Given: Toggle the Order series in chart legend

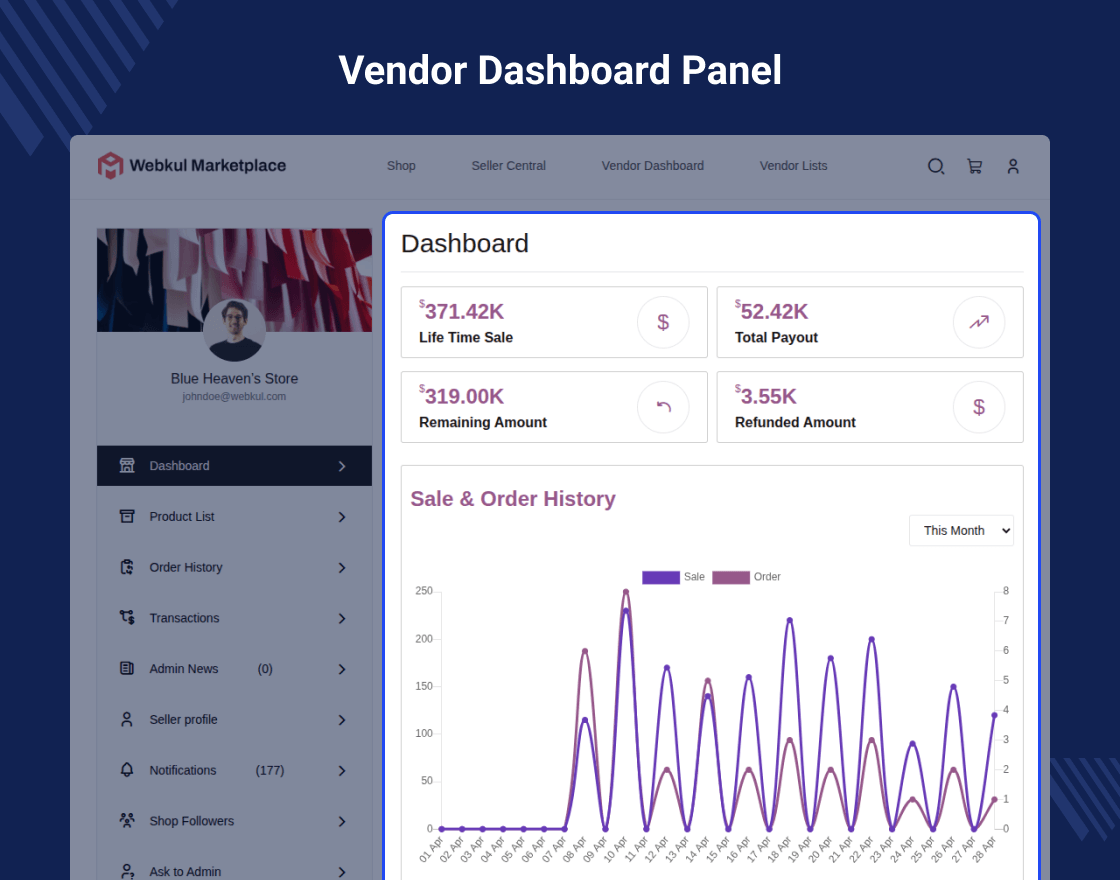Looking at the screenshot, I should tap(746, 577).
